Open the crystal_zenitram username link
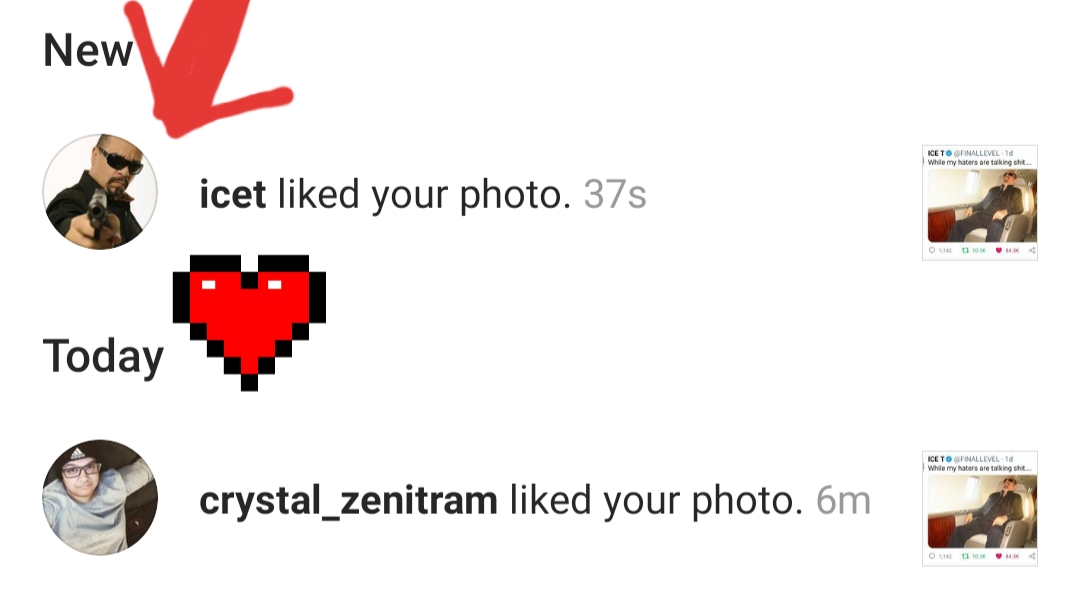This screenshot has height=594, width=1080. click(348, 501)
